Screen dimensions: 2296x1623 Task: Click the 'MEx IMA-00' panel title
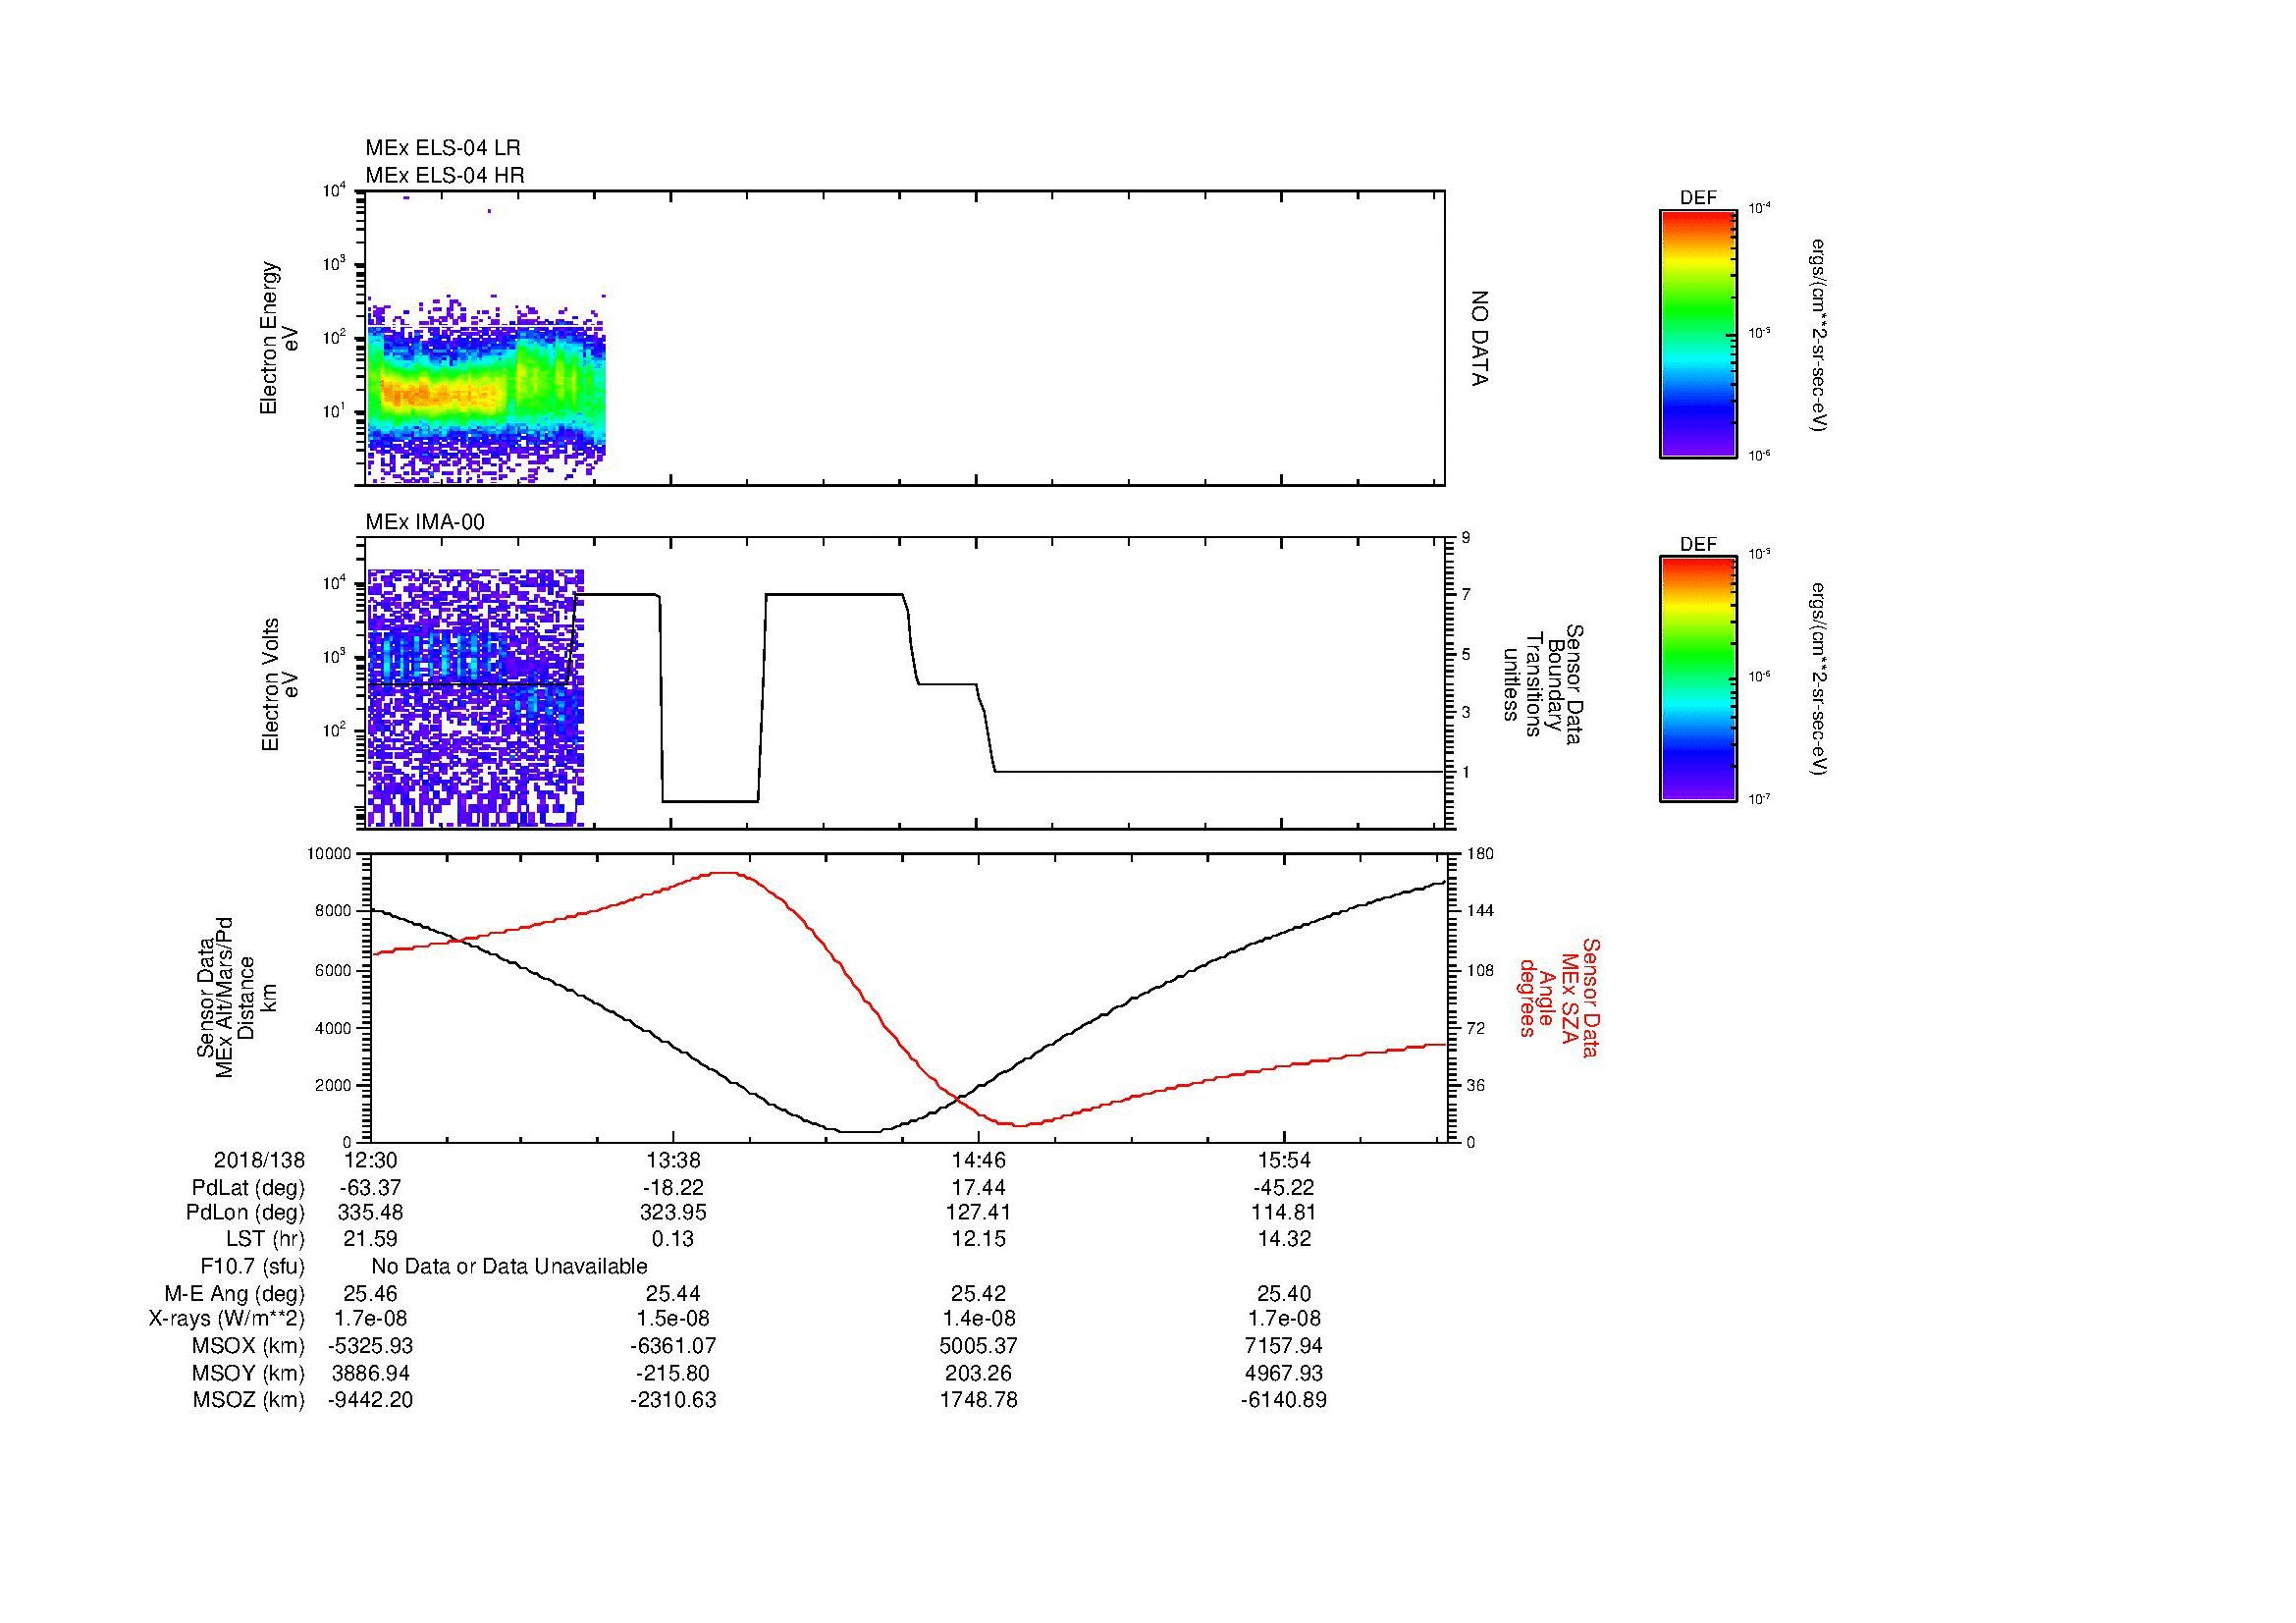425,522
